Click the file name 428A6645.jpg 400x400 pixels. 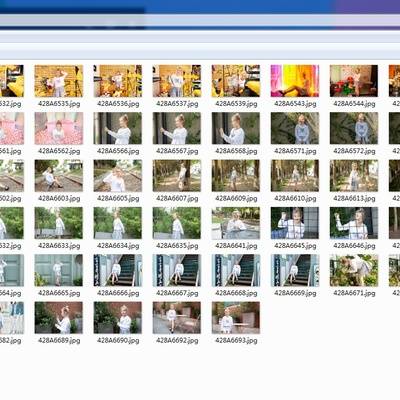[295, 246]
